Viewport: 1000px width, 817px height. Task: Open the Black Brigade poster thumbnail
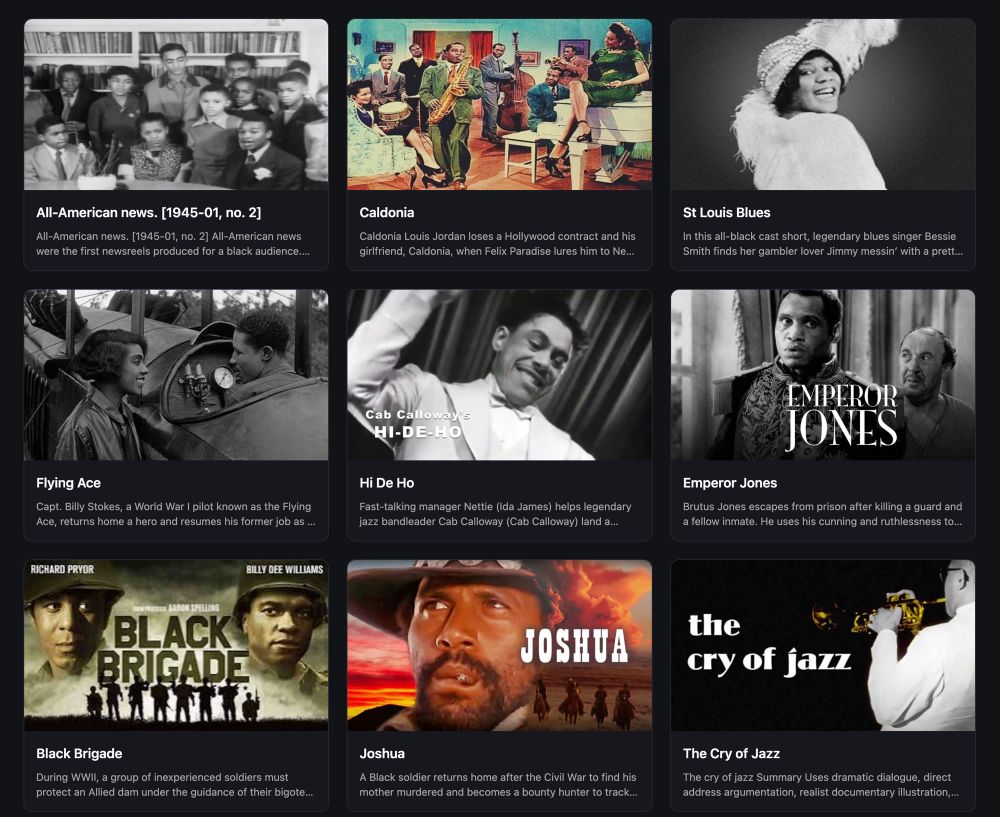(x=176, y=645)
